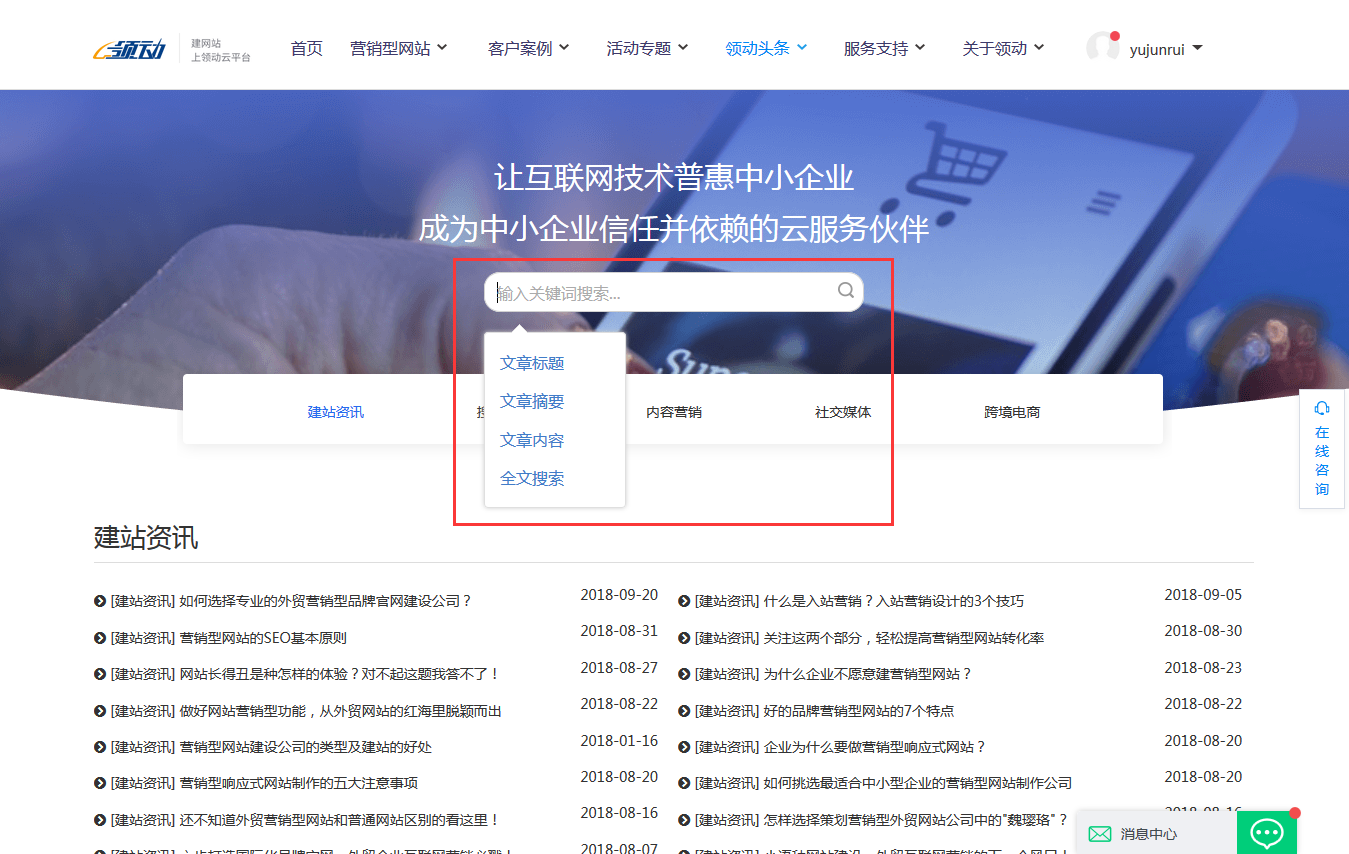1349x854 pixels.
Task: Switch to the 跨境电商 tab
Action: click(x=1012, y=410)
